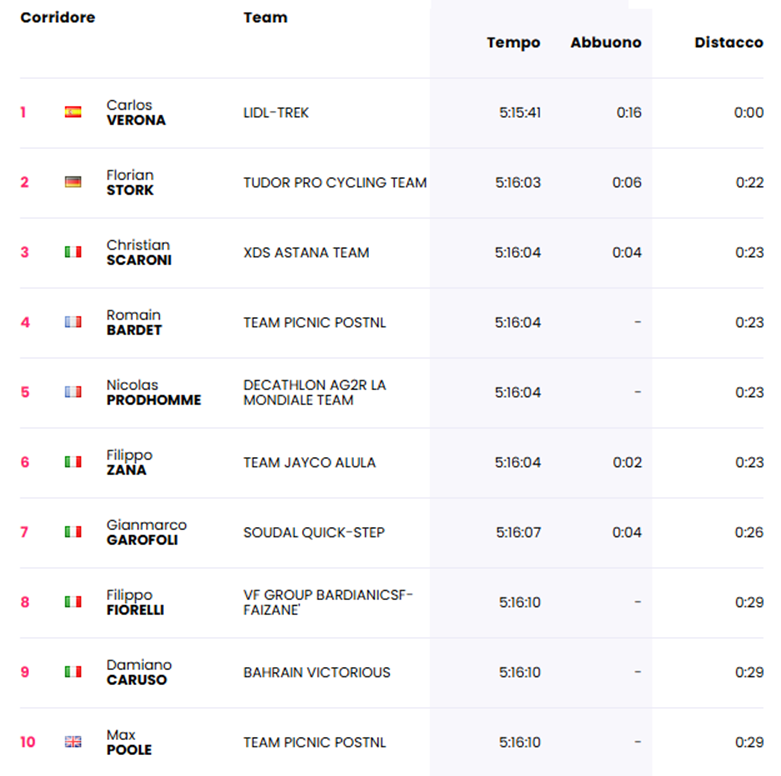781x776 pixels.
Task: Select rider Damiano CARUSO
Action: (x=139, y=672)
